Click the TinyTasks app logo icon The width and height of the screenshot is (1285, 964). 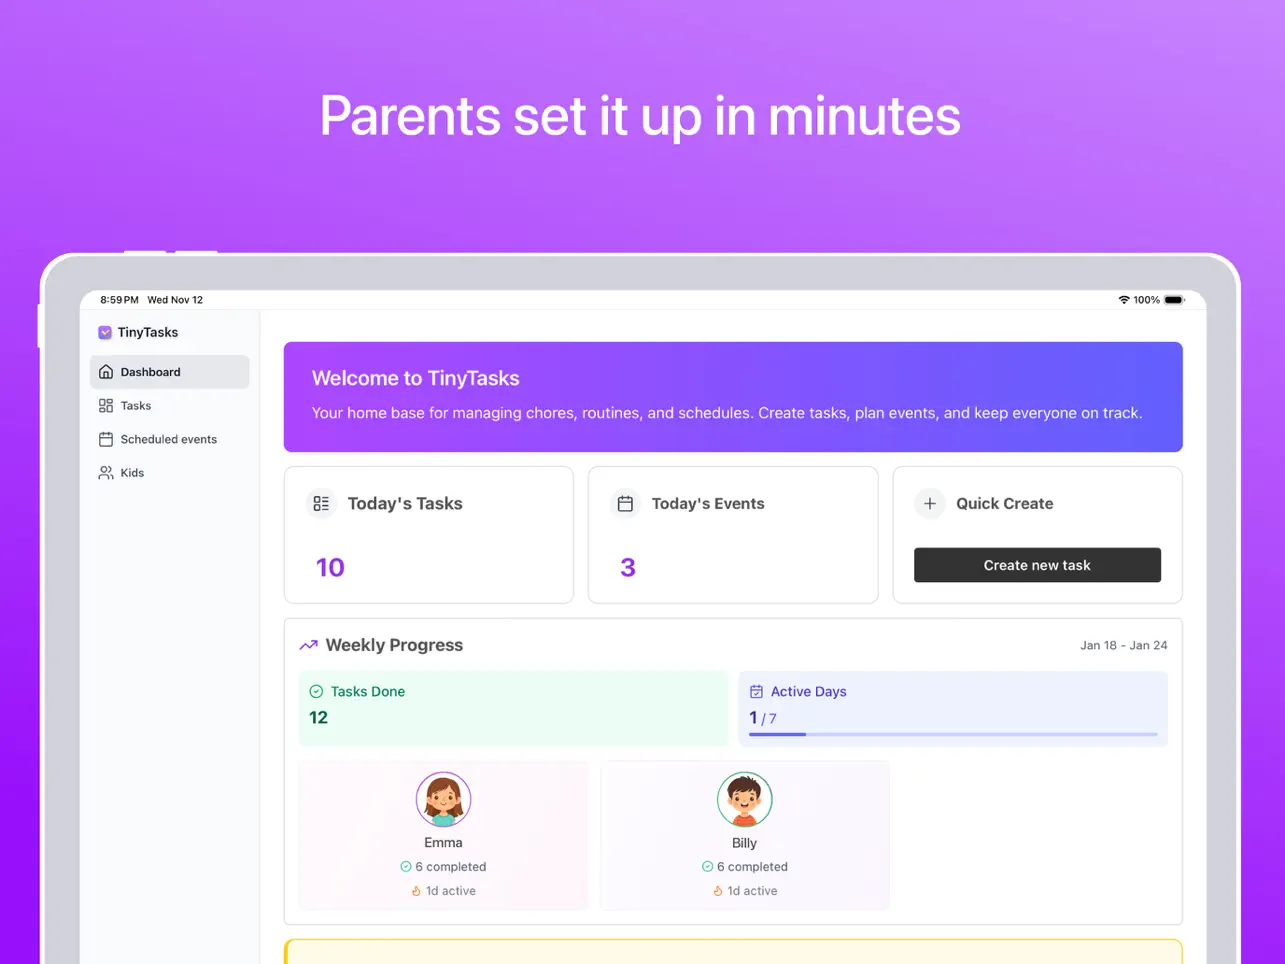coord(105,332)
